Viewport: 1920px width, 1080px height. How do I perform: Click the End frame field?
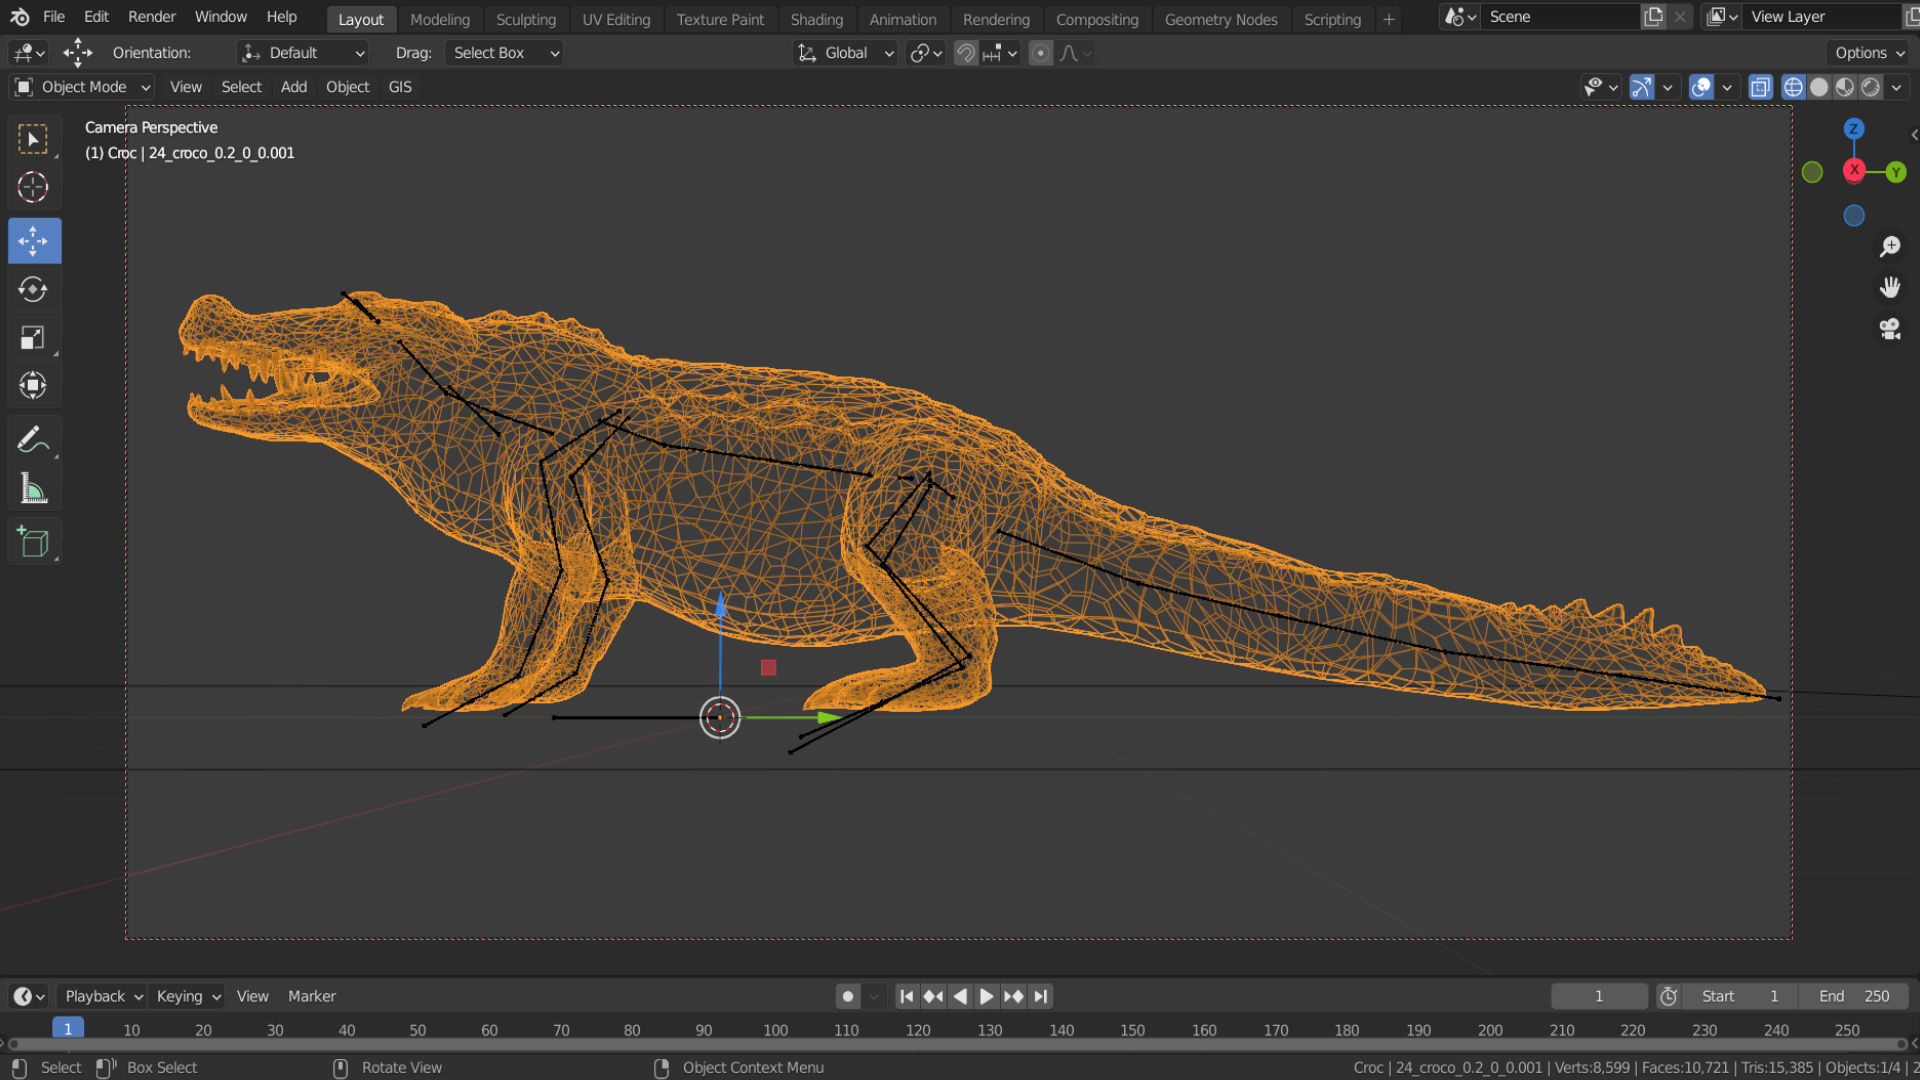[1853, 996]
